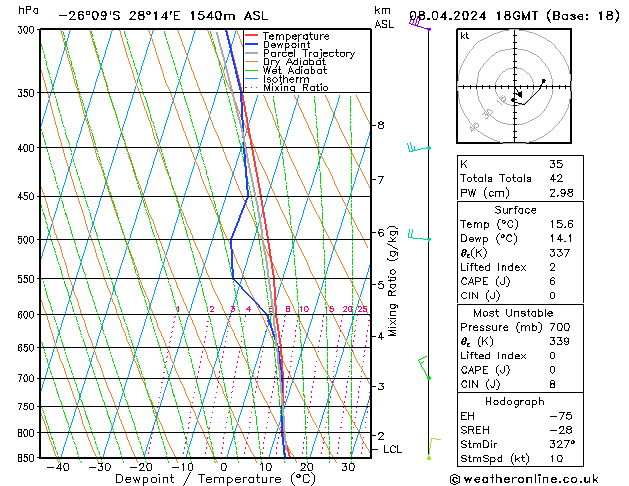Viewport: 629px width, 486px height.
Task: Click the StmSpd (kt) value 10
Action: (x=556, y=458)
